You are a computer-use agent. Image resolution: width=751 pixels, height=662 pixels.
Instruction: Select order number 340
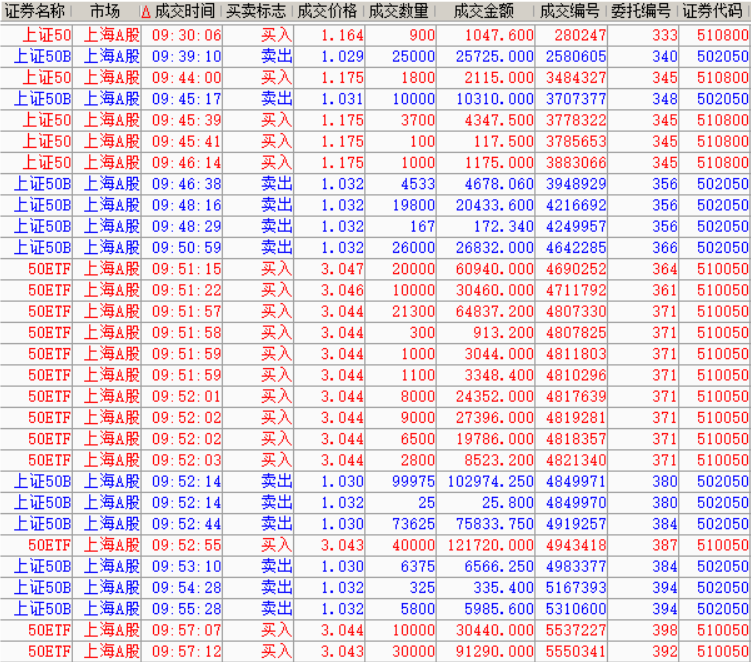click(x=665, y=57)
